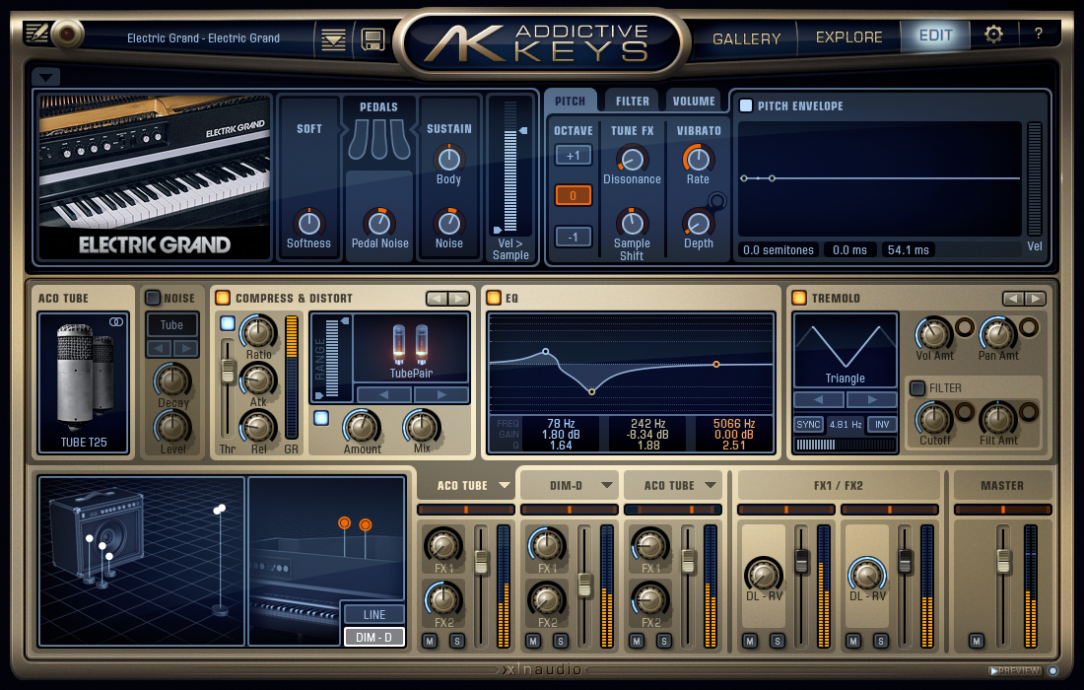Open the Gallery view
1084x690 pixels.
tap(745, 38)
